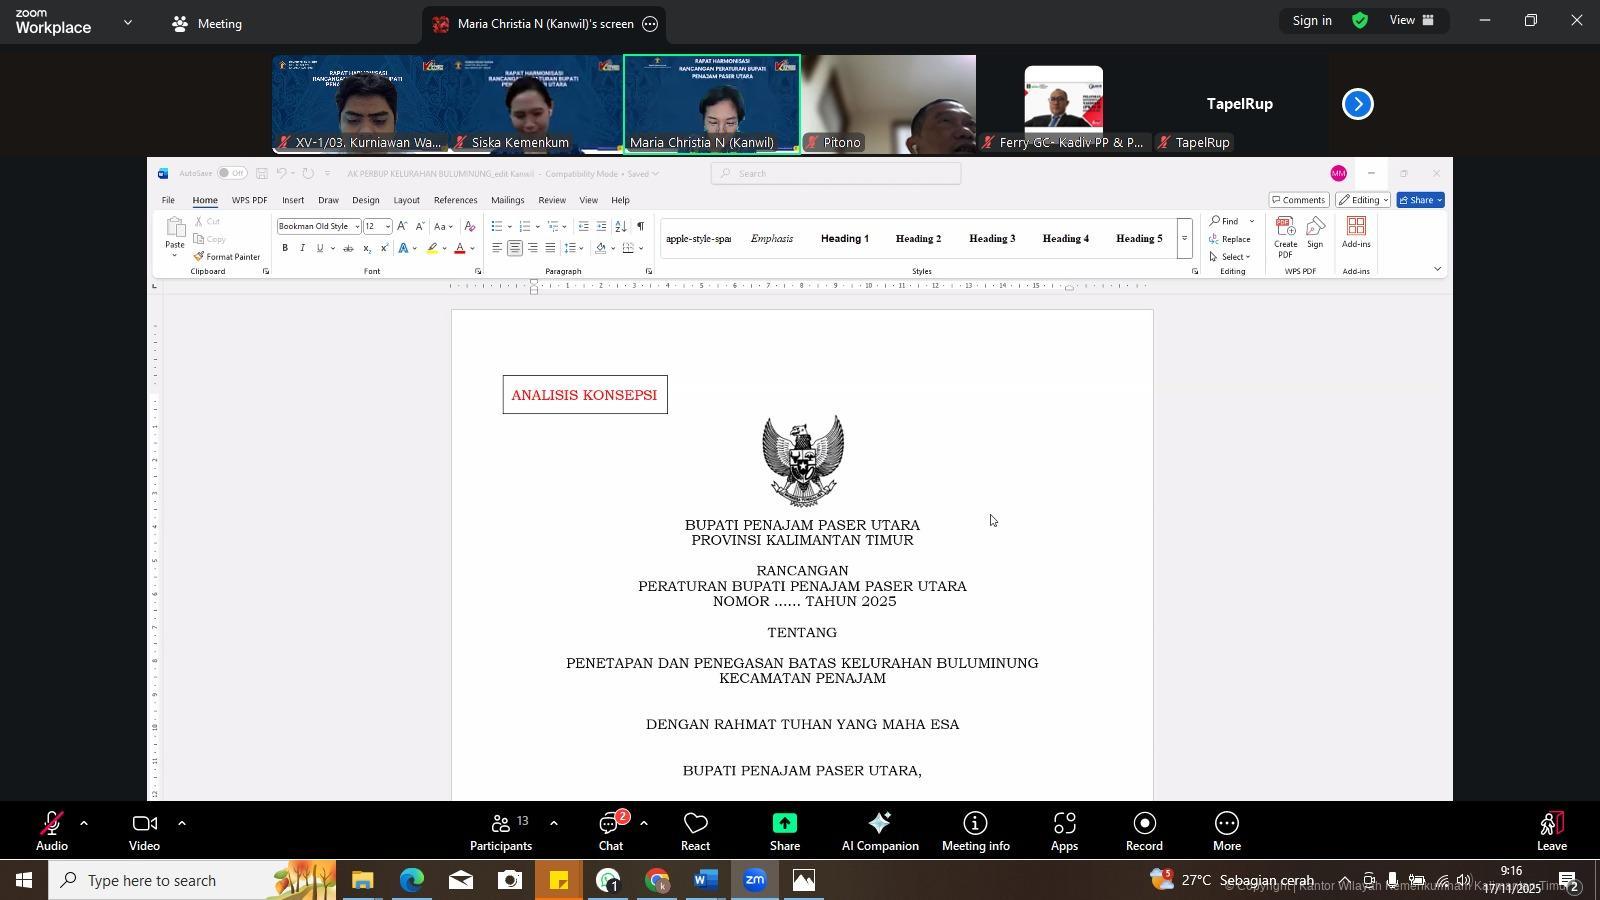The width and height of the screenshot is (1600, 900).
Task: Click the Share screen icon
Action: (784, 831)
